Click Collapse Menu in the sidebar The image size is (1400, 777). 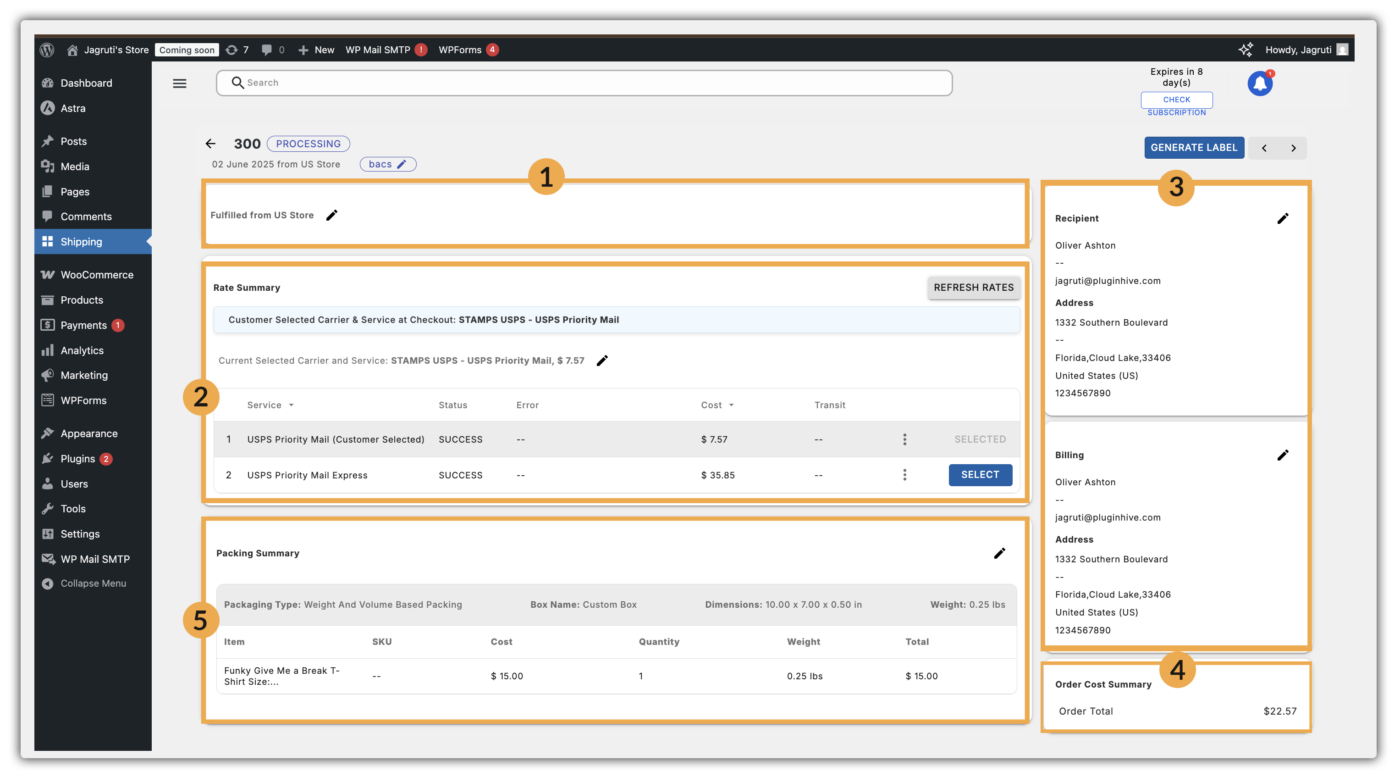93,584
